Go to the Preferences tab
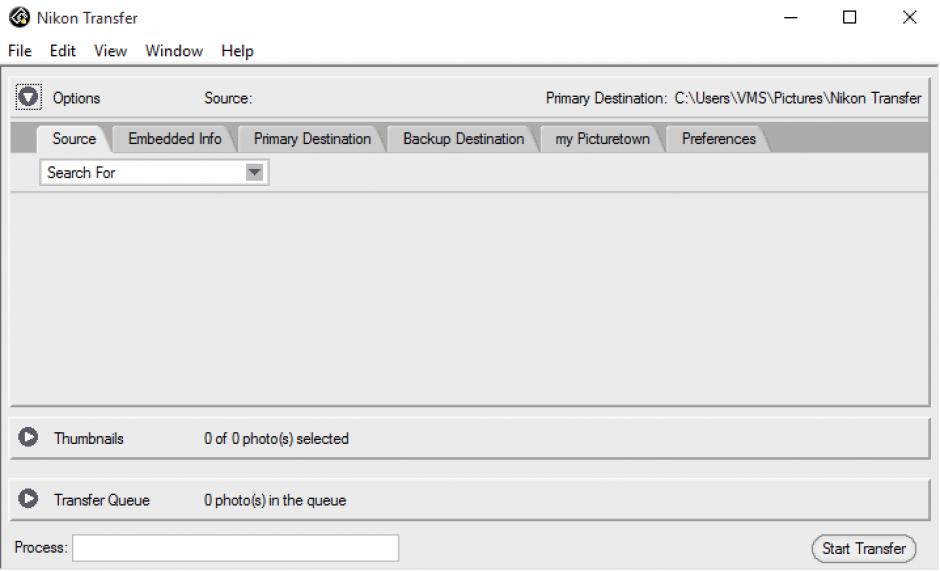940x571 pixels. 718,139
